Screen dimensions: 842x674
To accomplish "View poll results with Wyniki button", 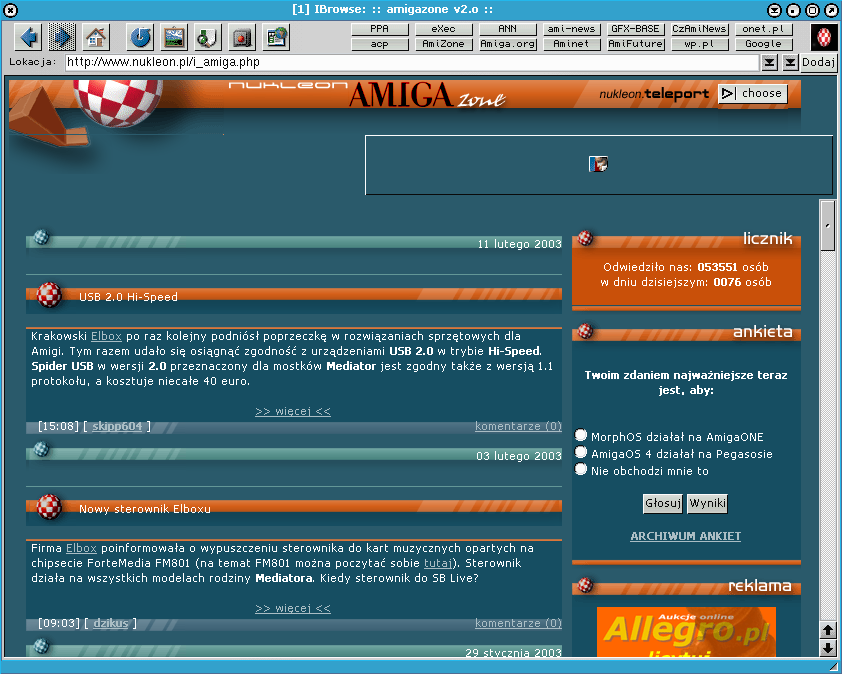I will click(x=707, y=503).
